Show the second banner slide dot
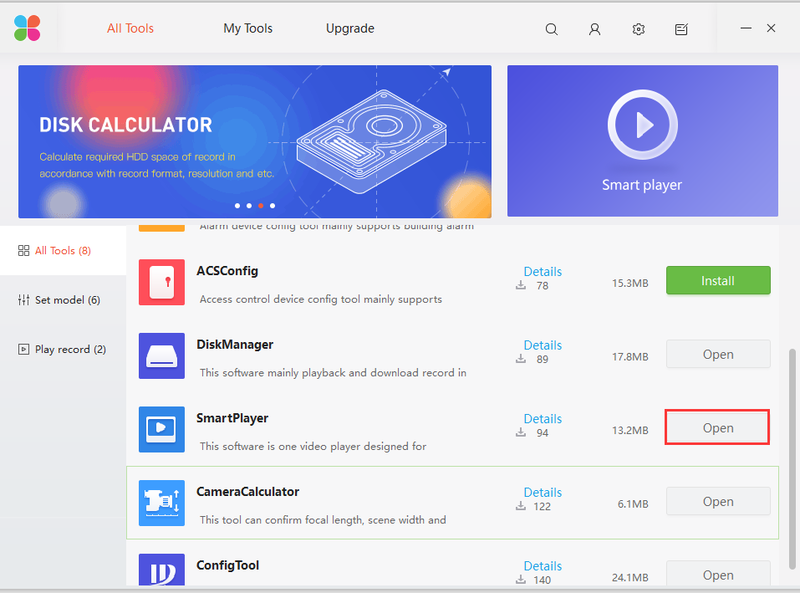800x593 pixels. 249,206
